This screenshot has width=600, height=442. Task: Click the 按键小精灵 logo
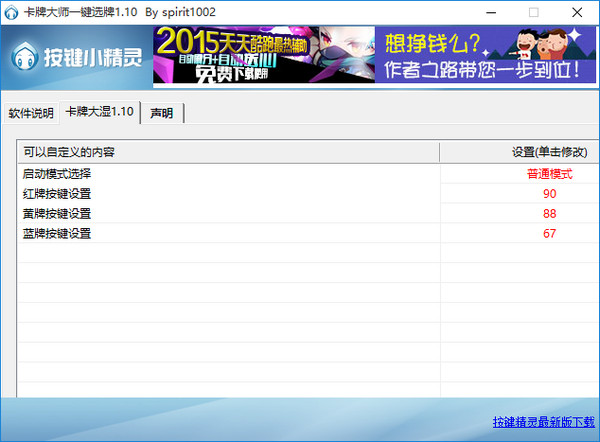[77, 57]
